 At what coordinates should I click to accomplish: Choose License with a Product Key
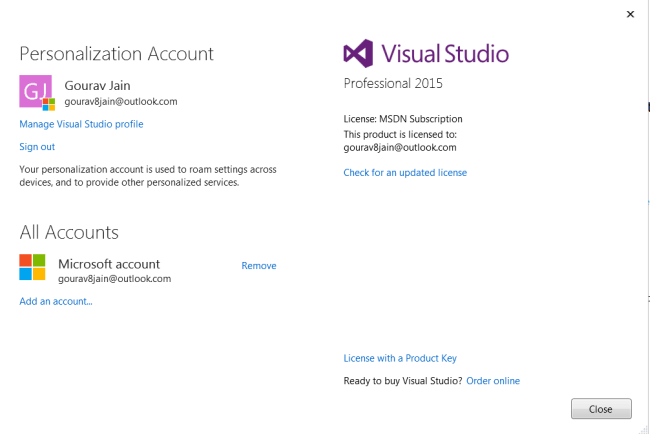(x=400, y=358)
